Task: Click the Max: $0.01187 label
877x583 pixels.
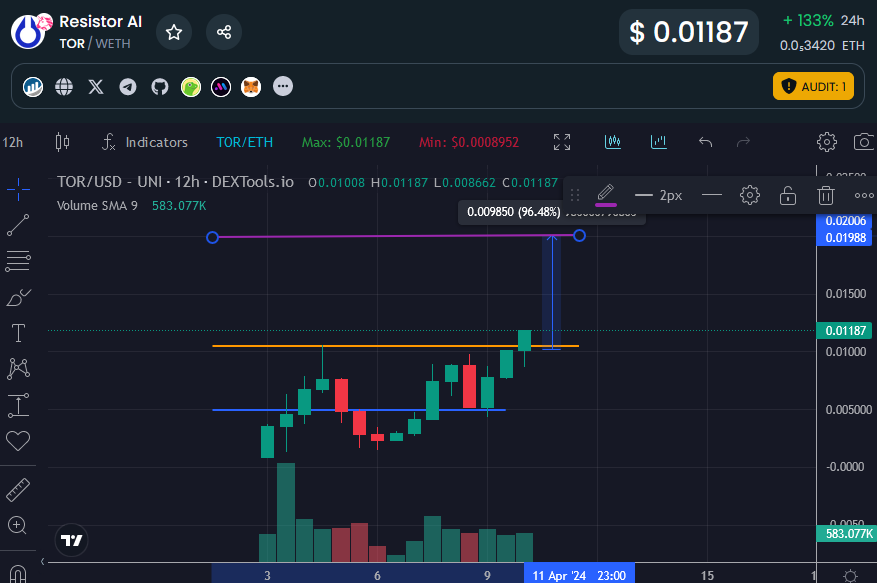Action: [x=346, y=143]
